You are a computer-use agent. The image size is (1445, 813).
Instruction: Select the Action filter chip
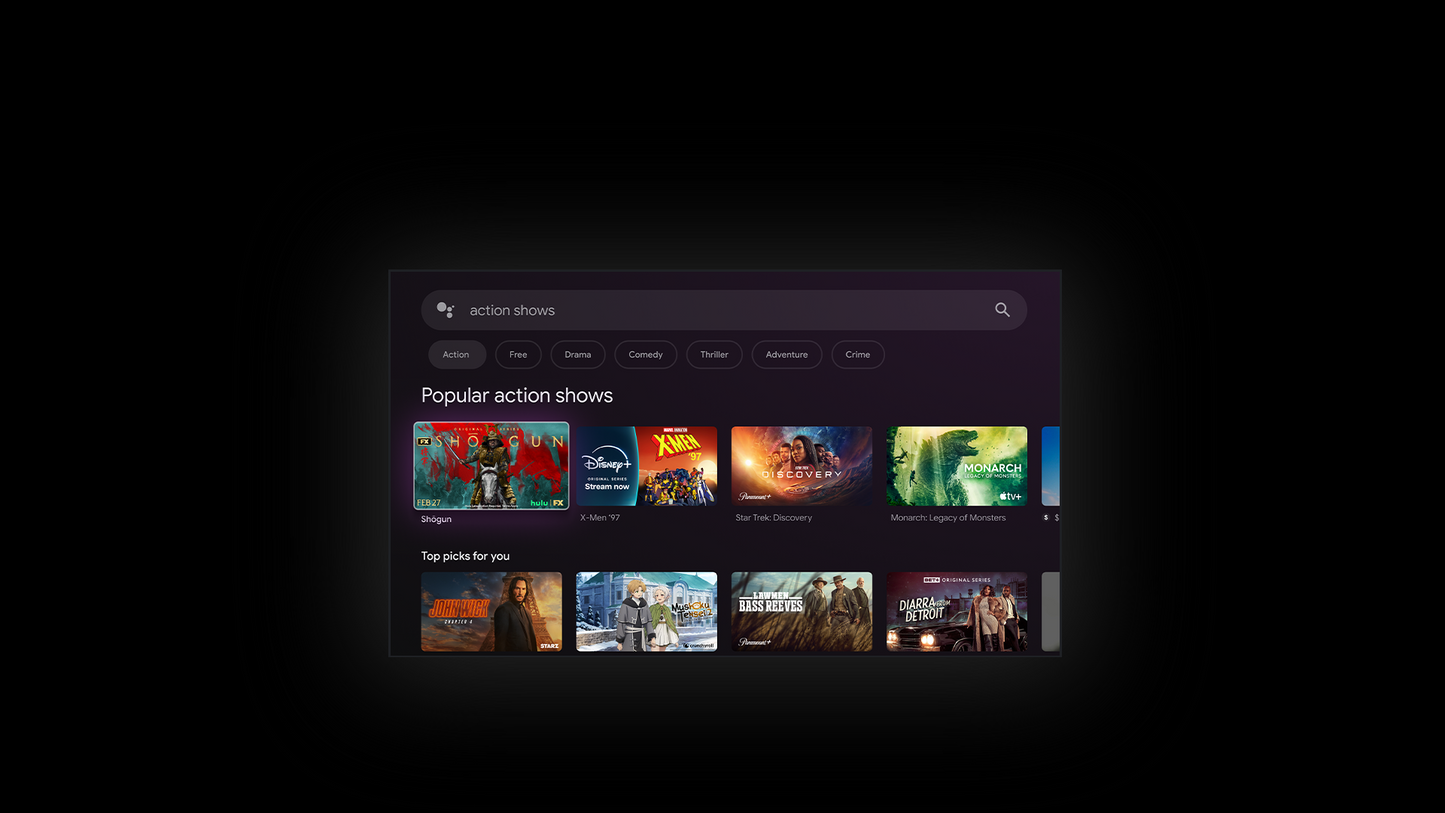456,354
